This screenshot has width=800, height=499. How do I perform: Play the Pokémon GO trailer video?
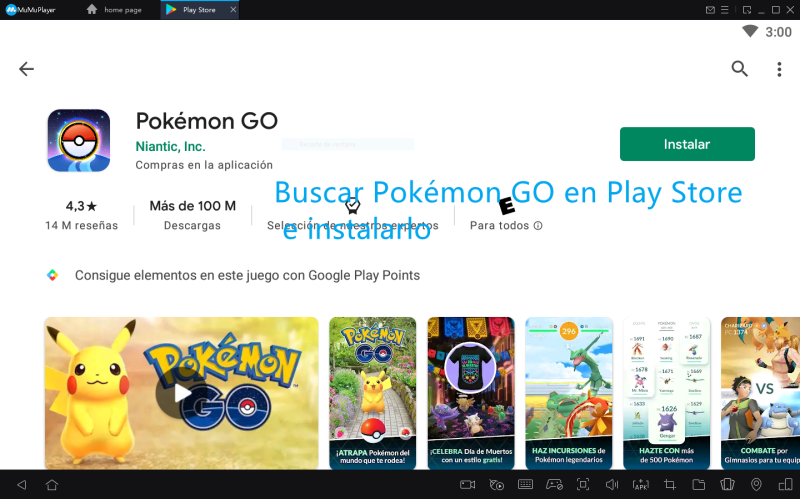pos(181,393)
